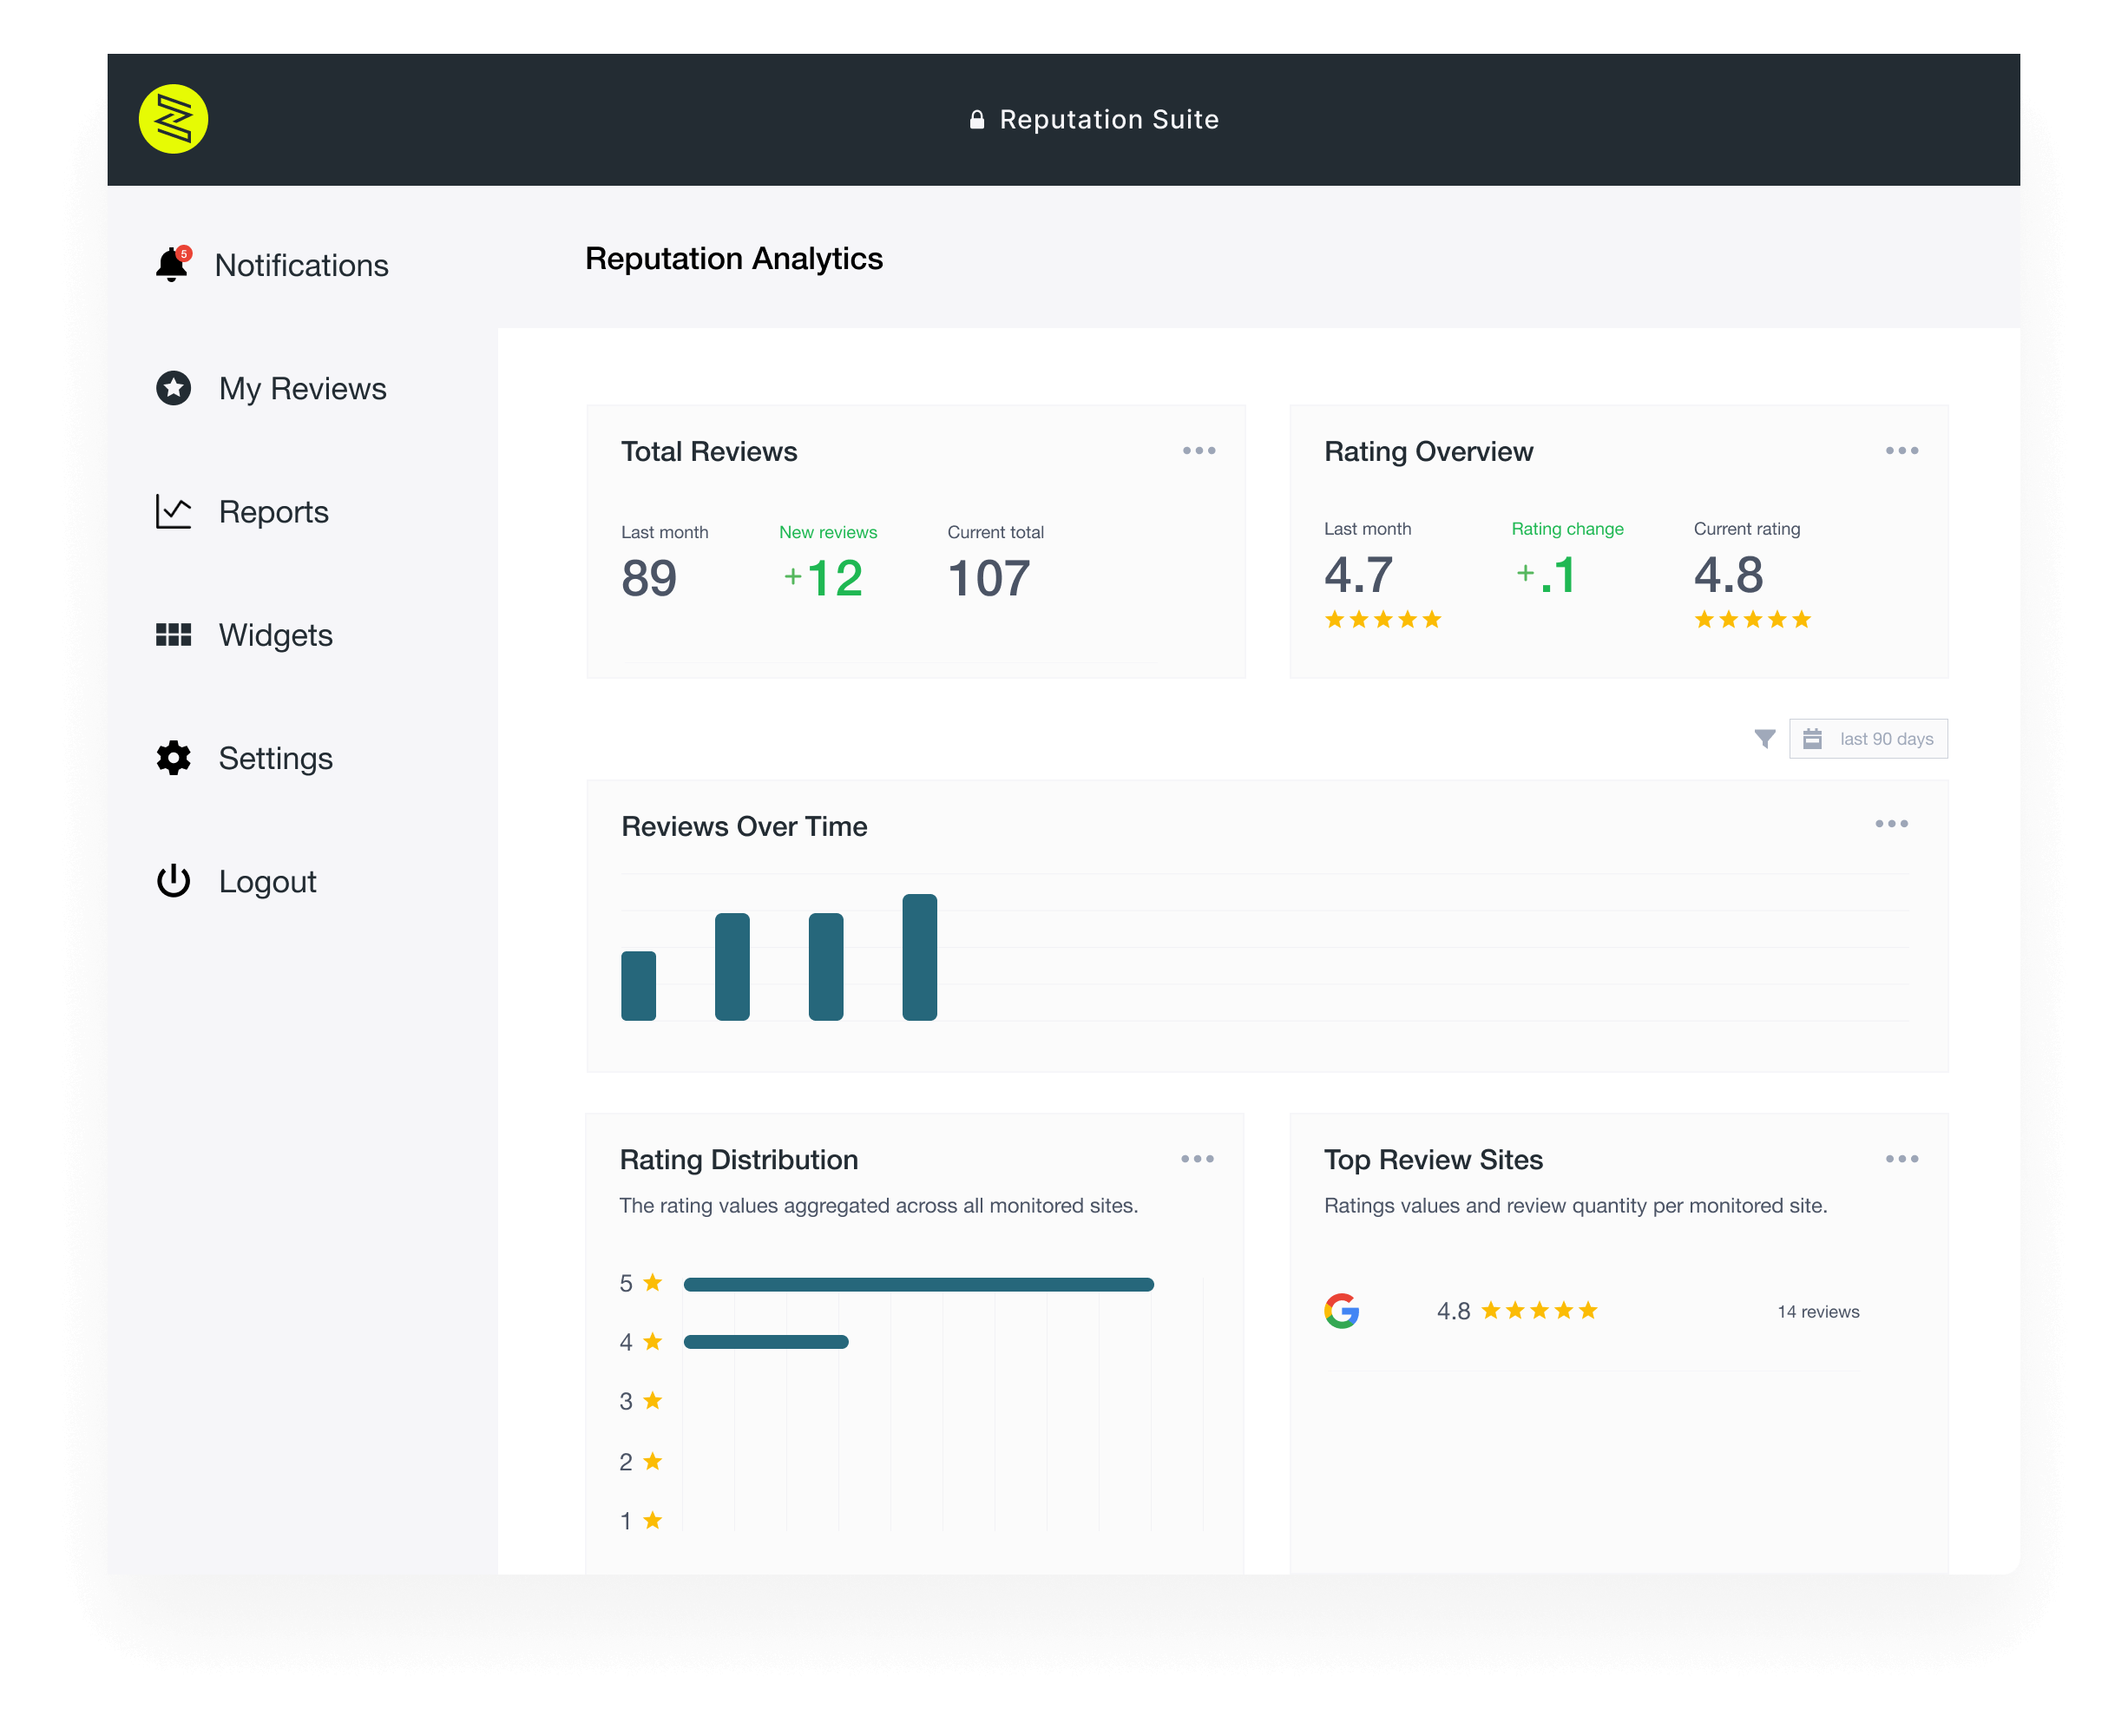Viewport: 2128px width, 1736px height.
Task: Click the 4-star distribution bar
Action: point(766,1342)
